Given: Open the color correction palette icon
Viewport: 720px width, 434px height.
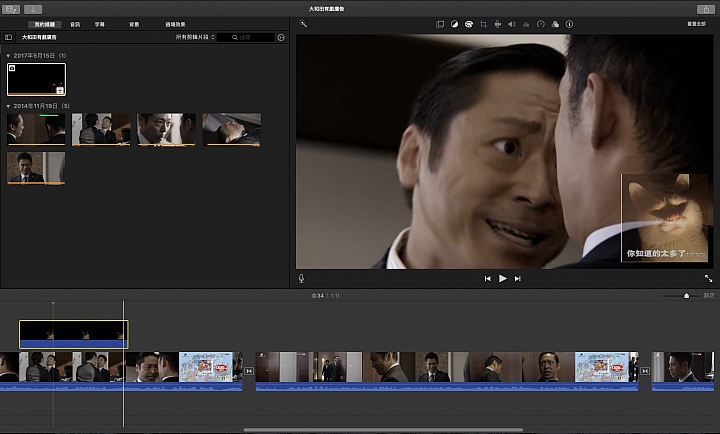Looking at the screenshot, I should [469, 24].
